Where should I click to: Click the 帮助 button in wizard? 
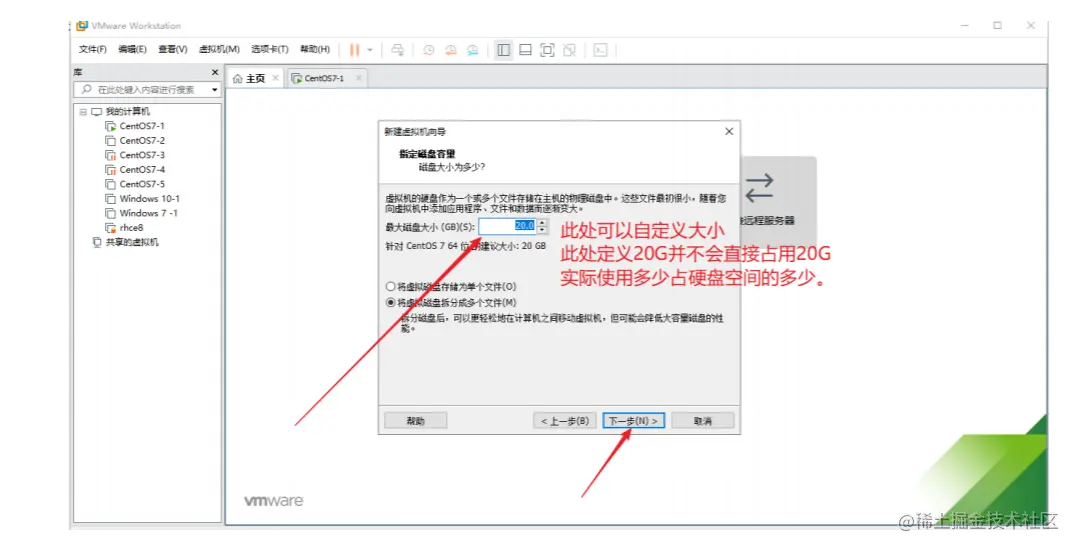click(x=415, y=421)
